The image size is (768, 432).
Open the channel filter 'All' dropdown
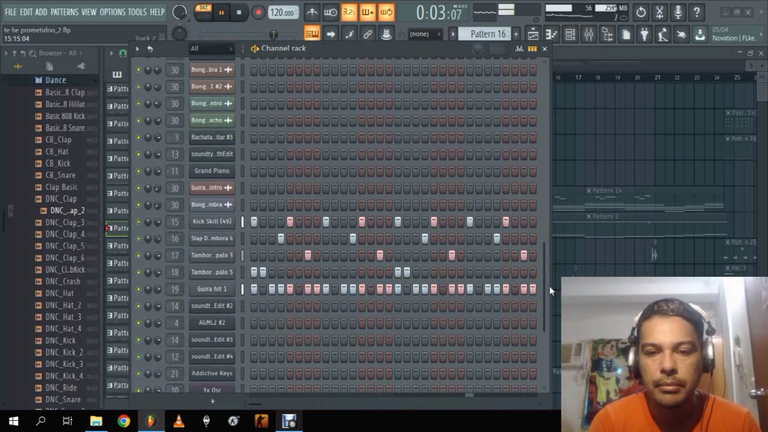[x=212, y=48]
